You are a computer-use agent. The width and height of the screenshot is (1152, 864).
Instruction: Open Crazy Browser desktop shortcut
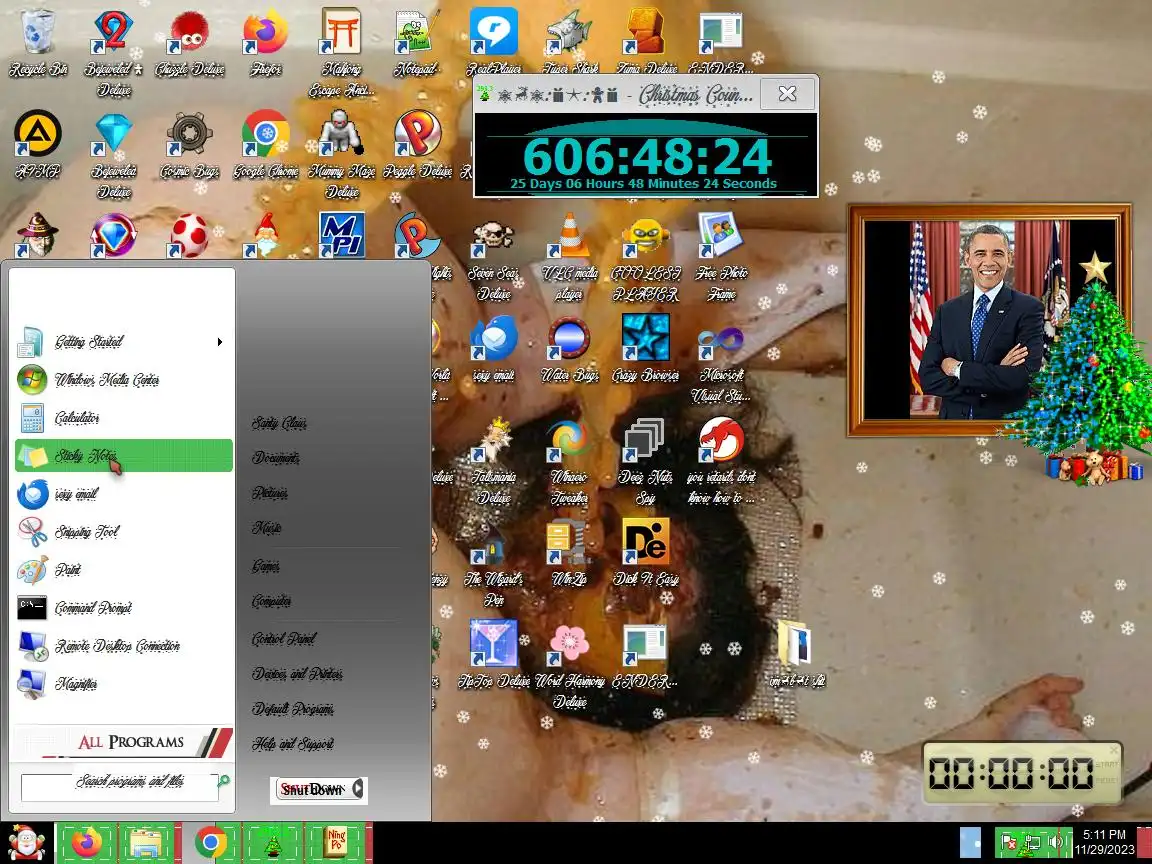[x=646, y=349]
